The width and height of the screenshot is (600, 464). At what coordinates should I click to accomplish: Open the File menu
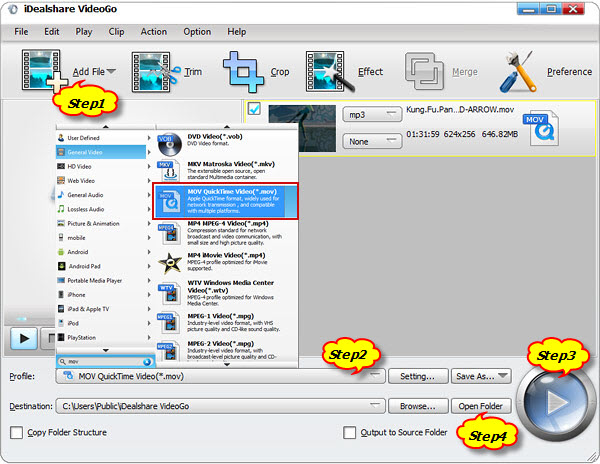(x=21, y=32)
